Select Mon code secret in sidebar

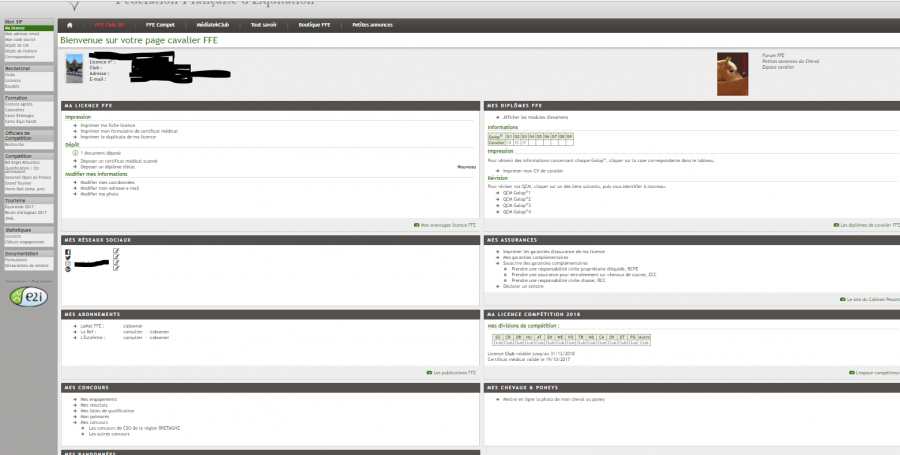[20, 40]
